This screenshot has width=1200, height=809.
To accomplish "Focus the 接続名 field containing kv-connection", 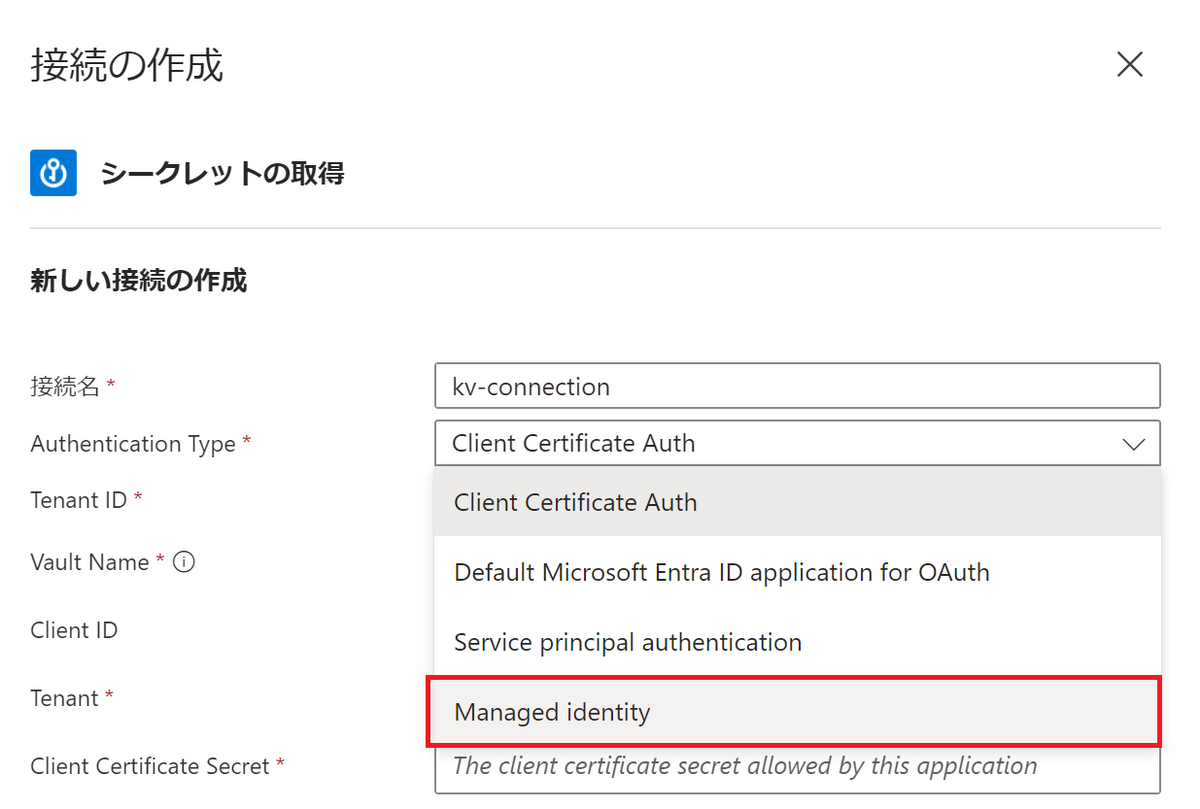I will coord(797,386).
